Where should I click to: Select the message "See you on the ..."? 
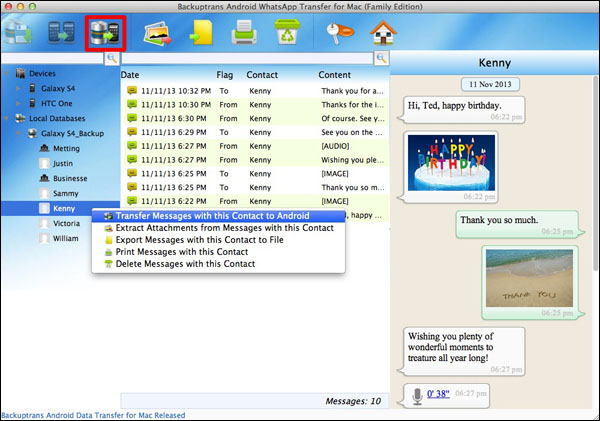click(x=255, y=132)
